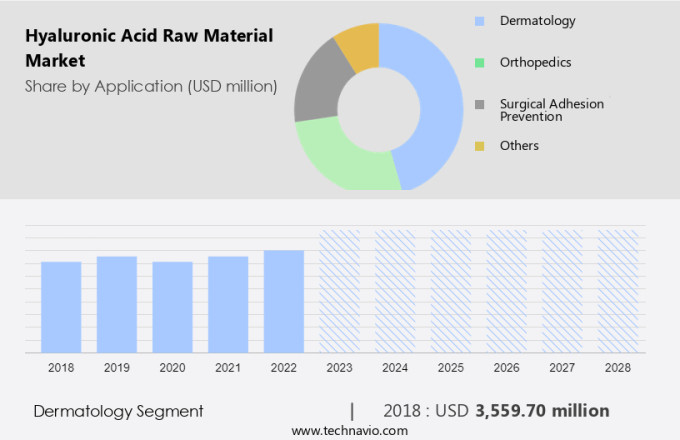Click the 2018 solid blue bar
Viewport: 680px width, 440px height.
click(61, 306)
